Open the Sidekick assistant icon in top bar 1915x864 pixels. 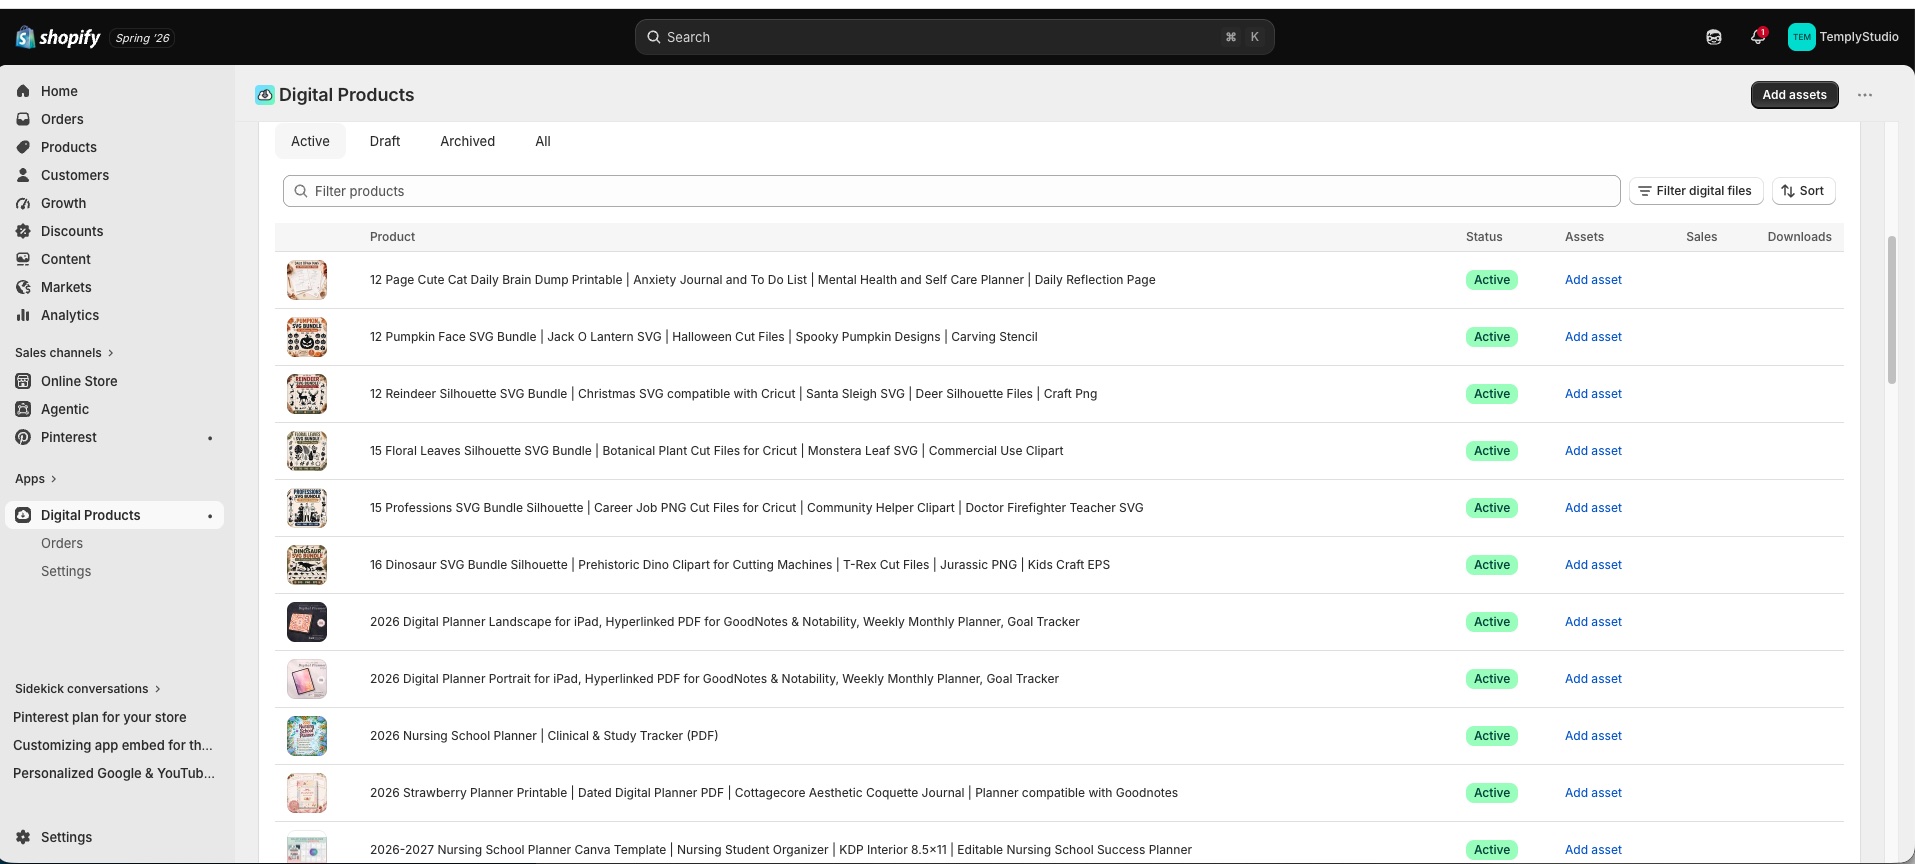(1714, 37)
